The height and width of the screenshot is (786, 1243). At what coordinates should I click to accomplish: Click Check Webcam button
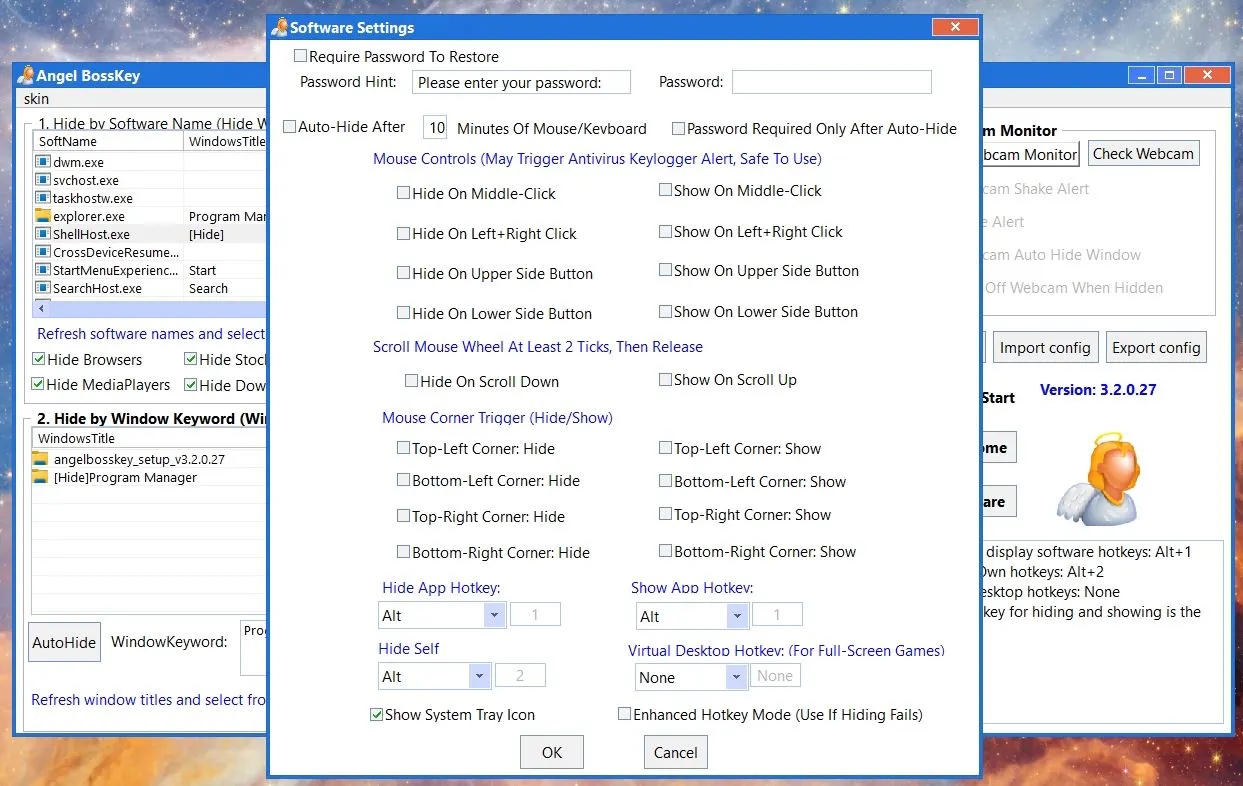coord(1143,153)
